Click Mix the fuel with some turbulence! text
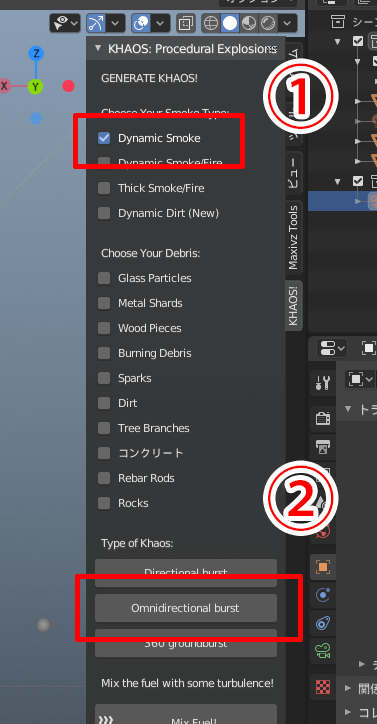The width and height of the screenshot is (377, 724). [x=187, y=682]
